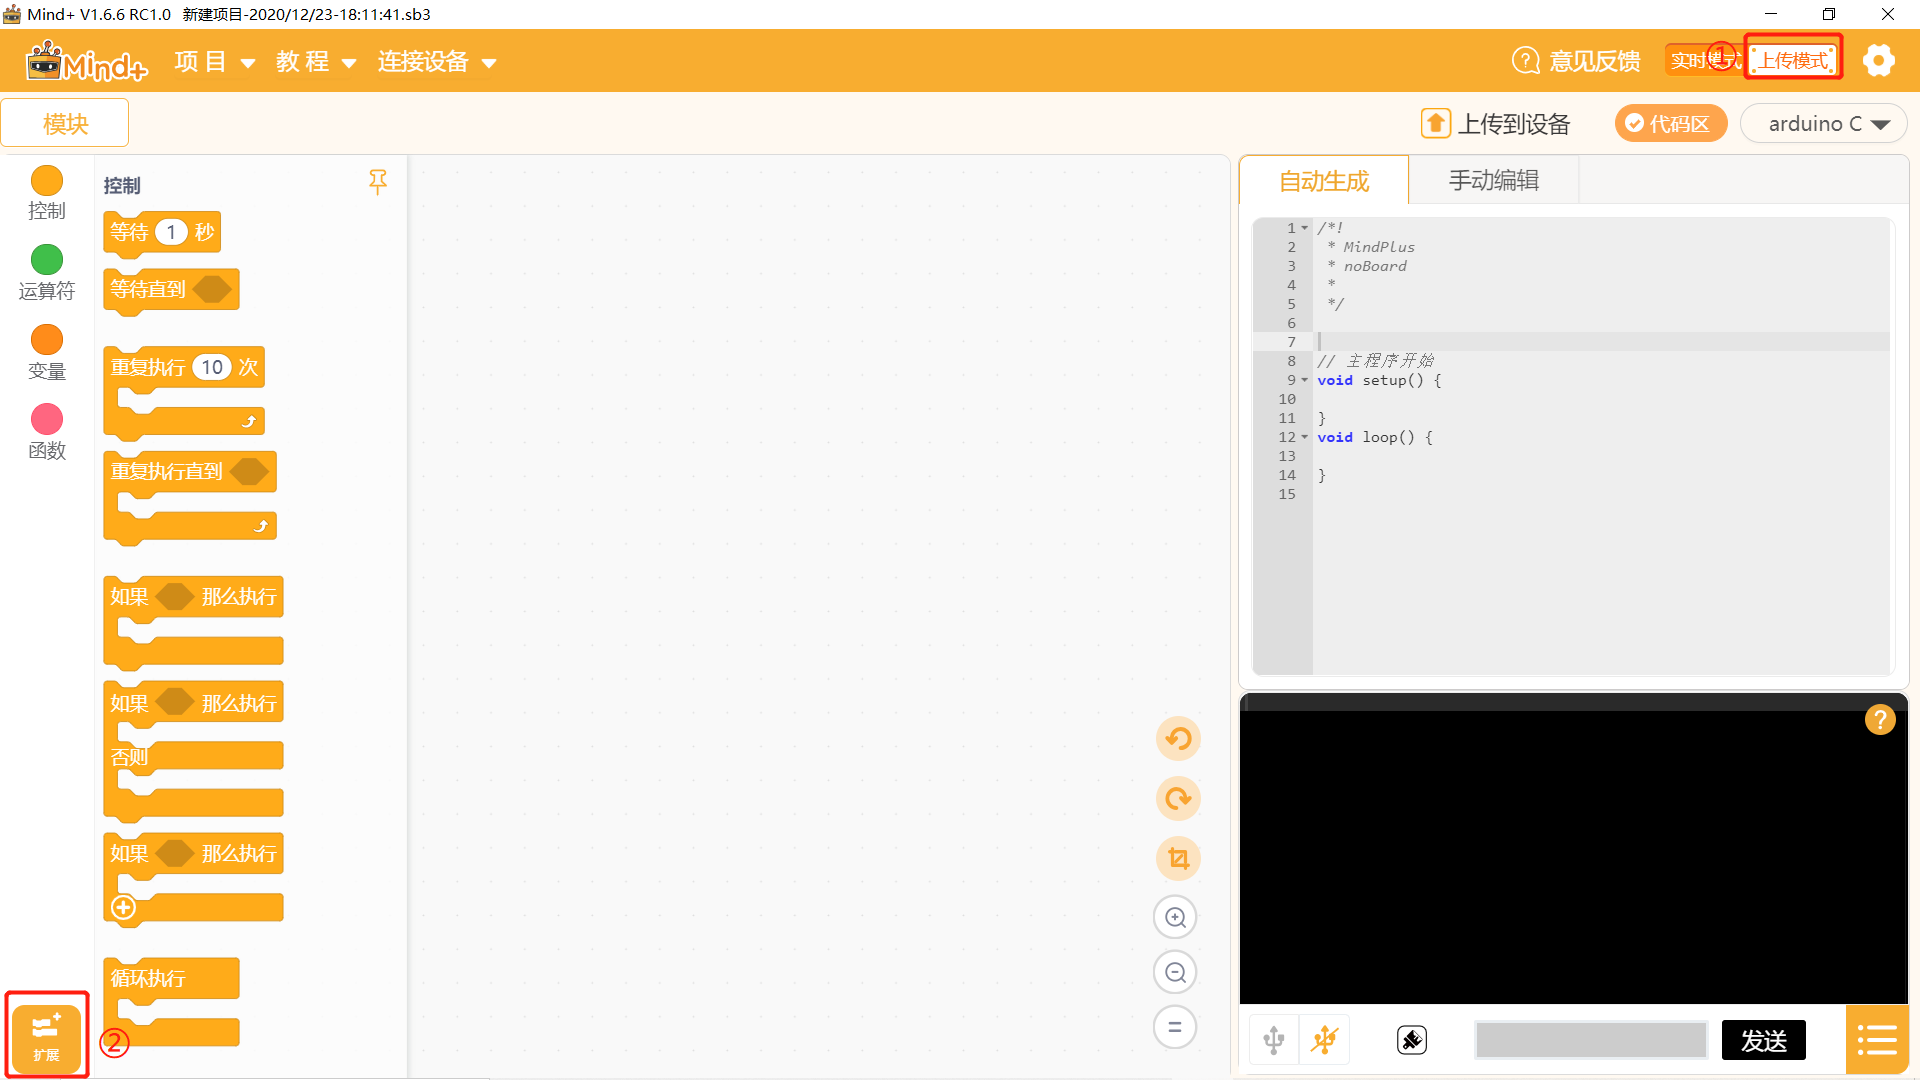
Task: Click the number 10 in repeat block
Action: pyautogui.click(x=212, y=367)
